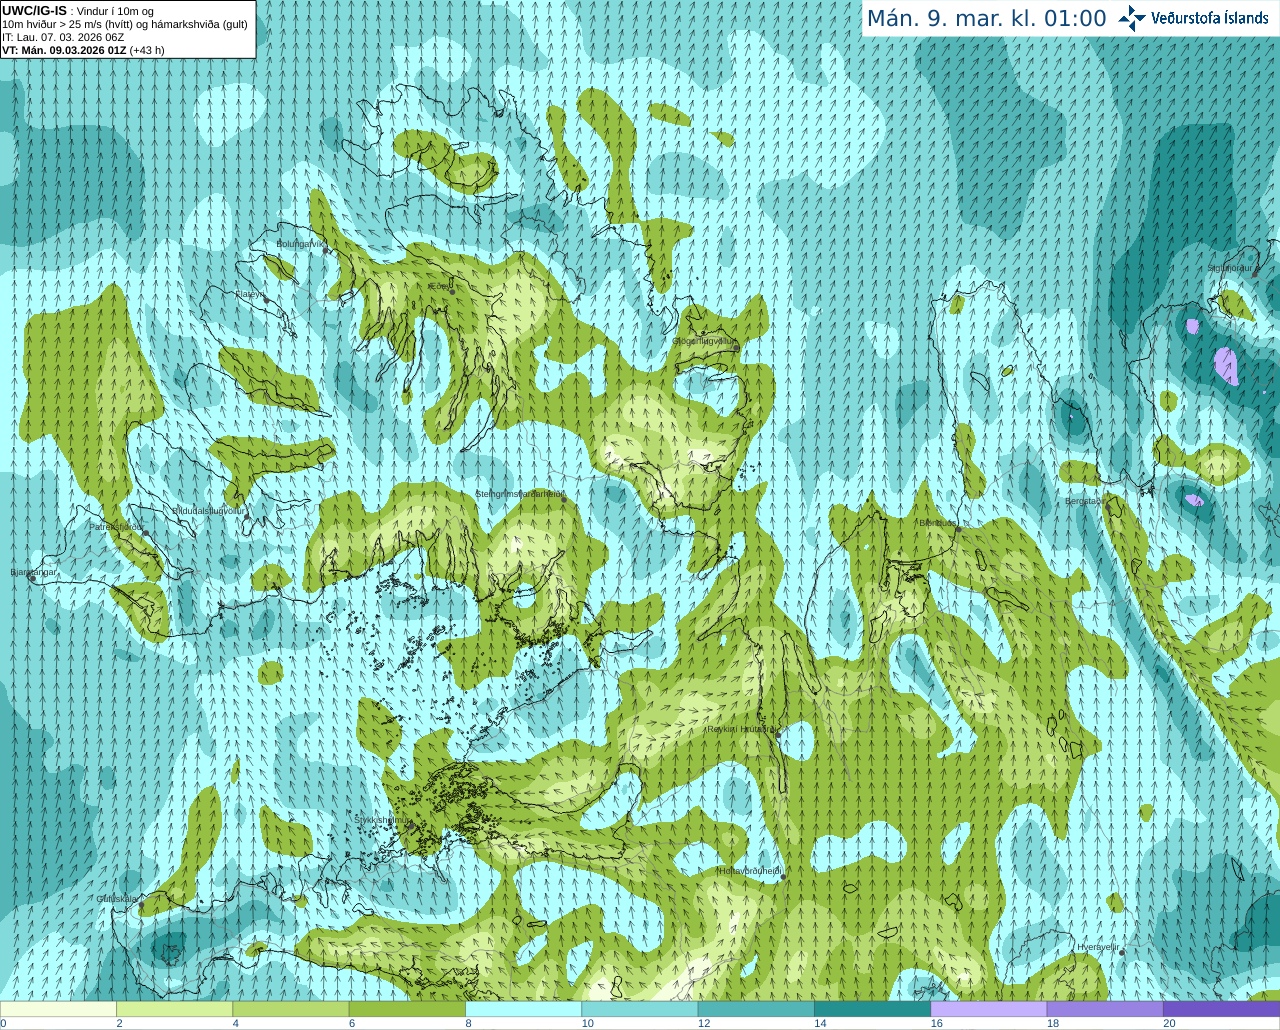The height and width of the screenshot is (1030, 1280).
Task: Select the Stykkishólmur station label
Action: tap(382, 819)
